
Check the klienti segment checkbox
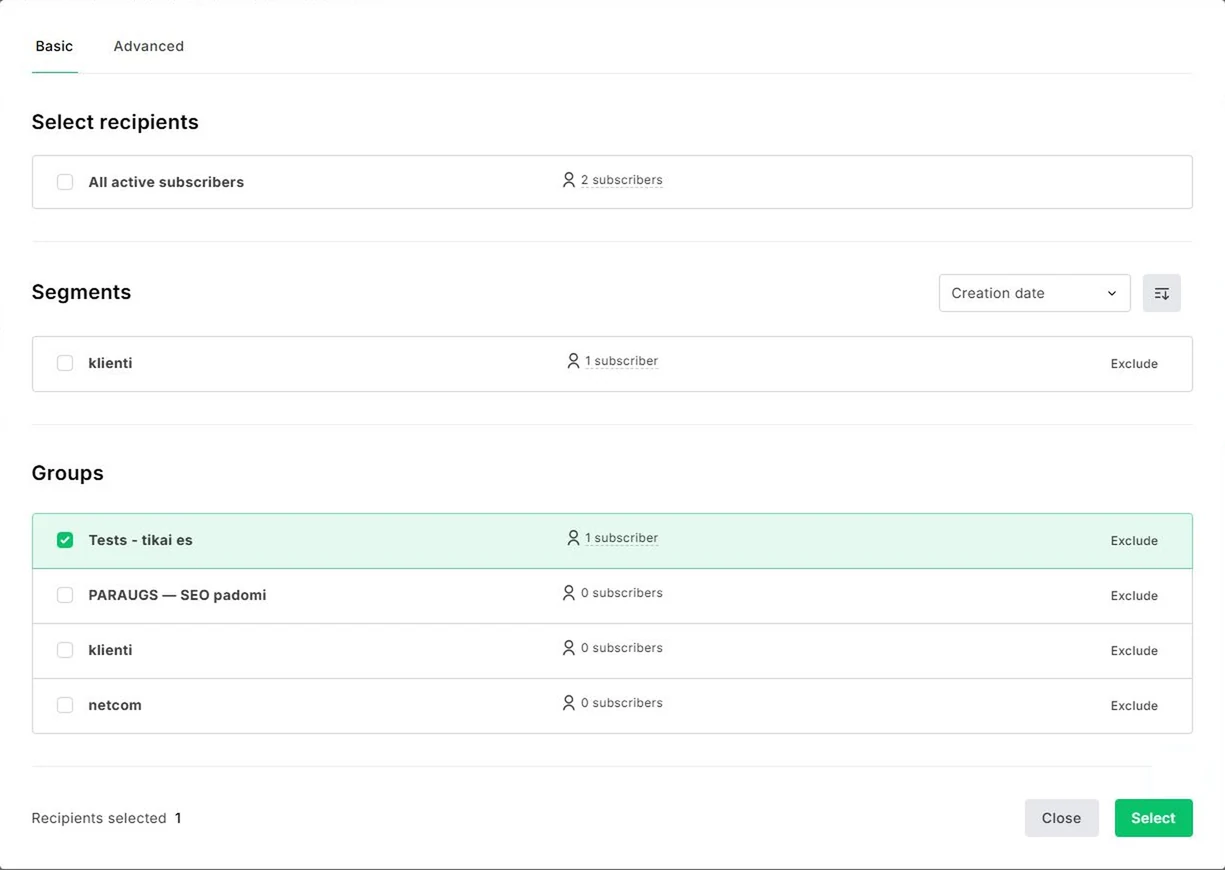point(65,363)
